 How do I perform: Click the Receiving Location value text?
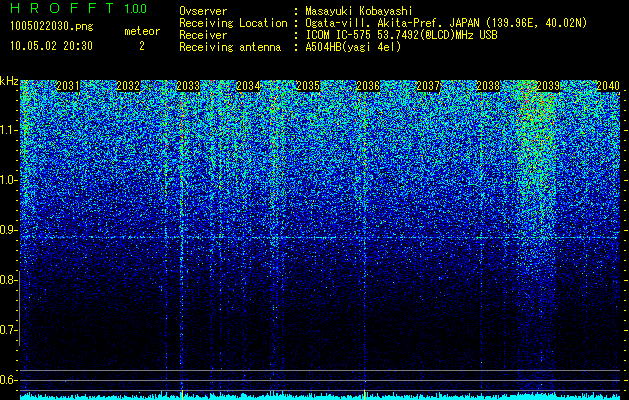pos(446,23)
